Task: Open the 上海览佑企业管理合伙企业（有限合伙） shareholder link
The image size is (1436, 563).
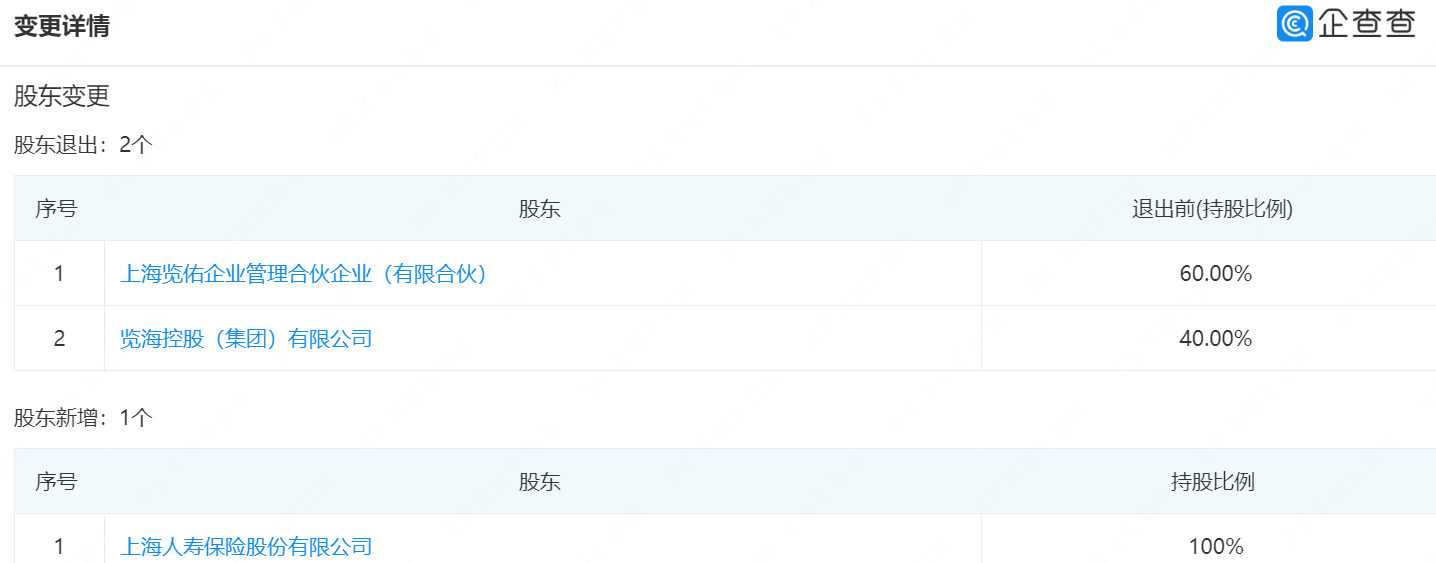Action: [304, 274]
